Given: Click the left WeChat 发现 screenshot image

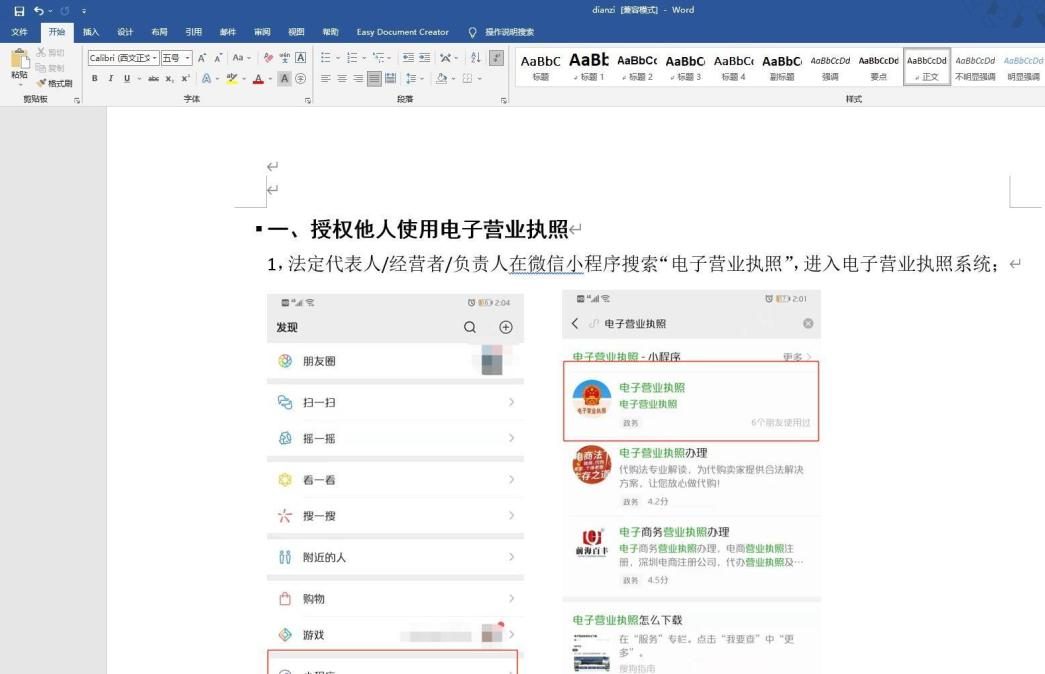Looking at the screenshot, I should coord(395,483).
